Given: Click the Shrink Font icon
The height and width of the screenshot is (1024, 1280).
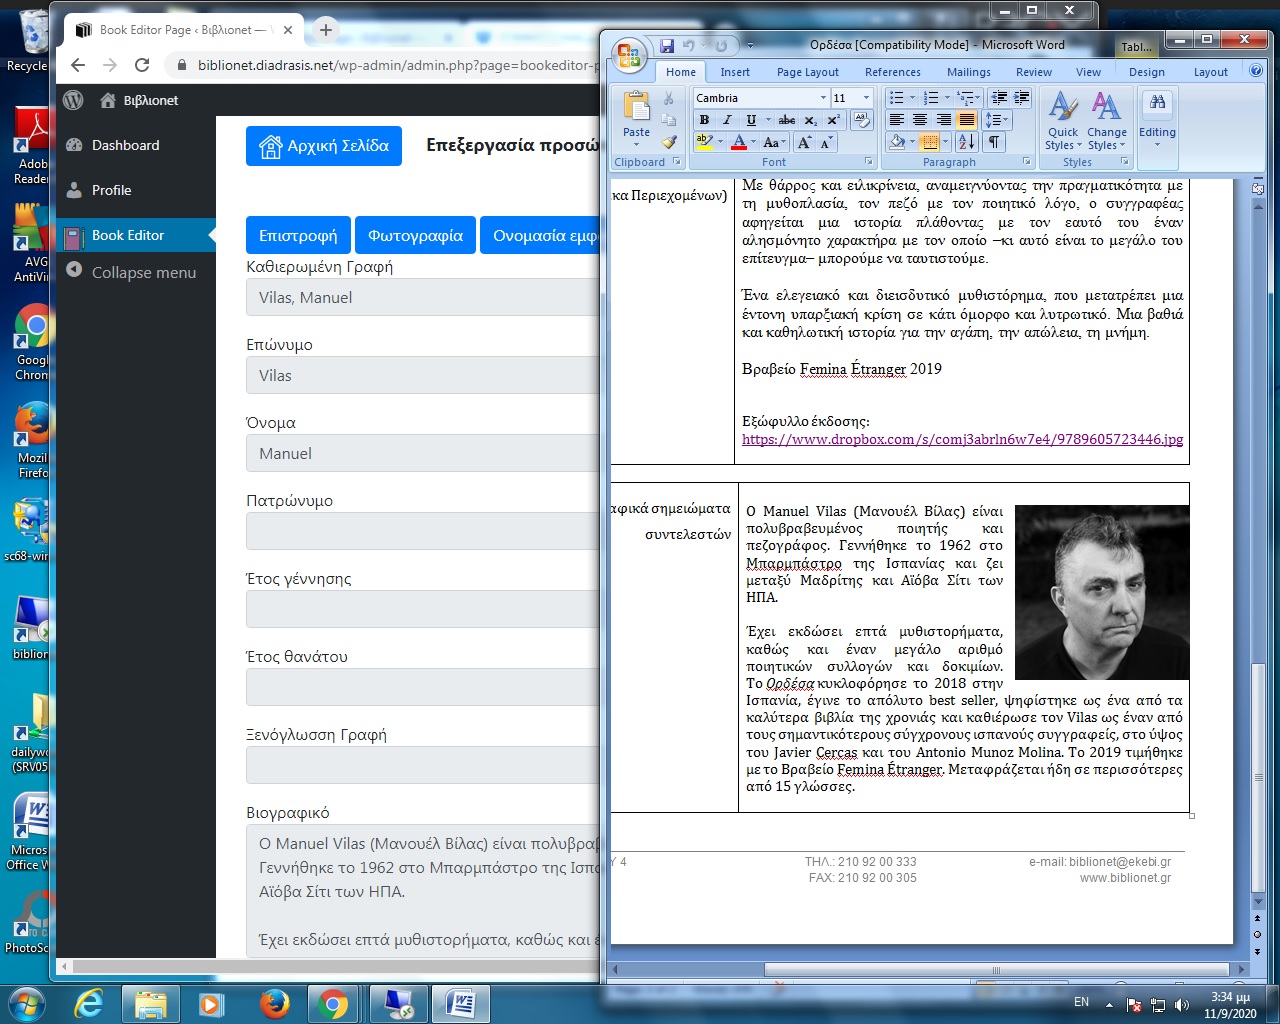Looking at the screenshot, I should pyautogui.click(x=825, y=143).
